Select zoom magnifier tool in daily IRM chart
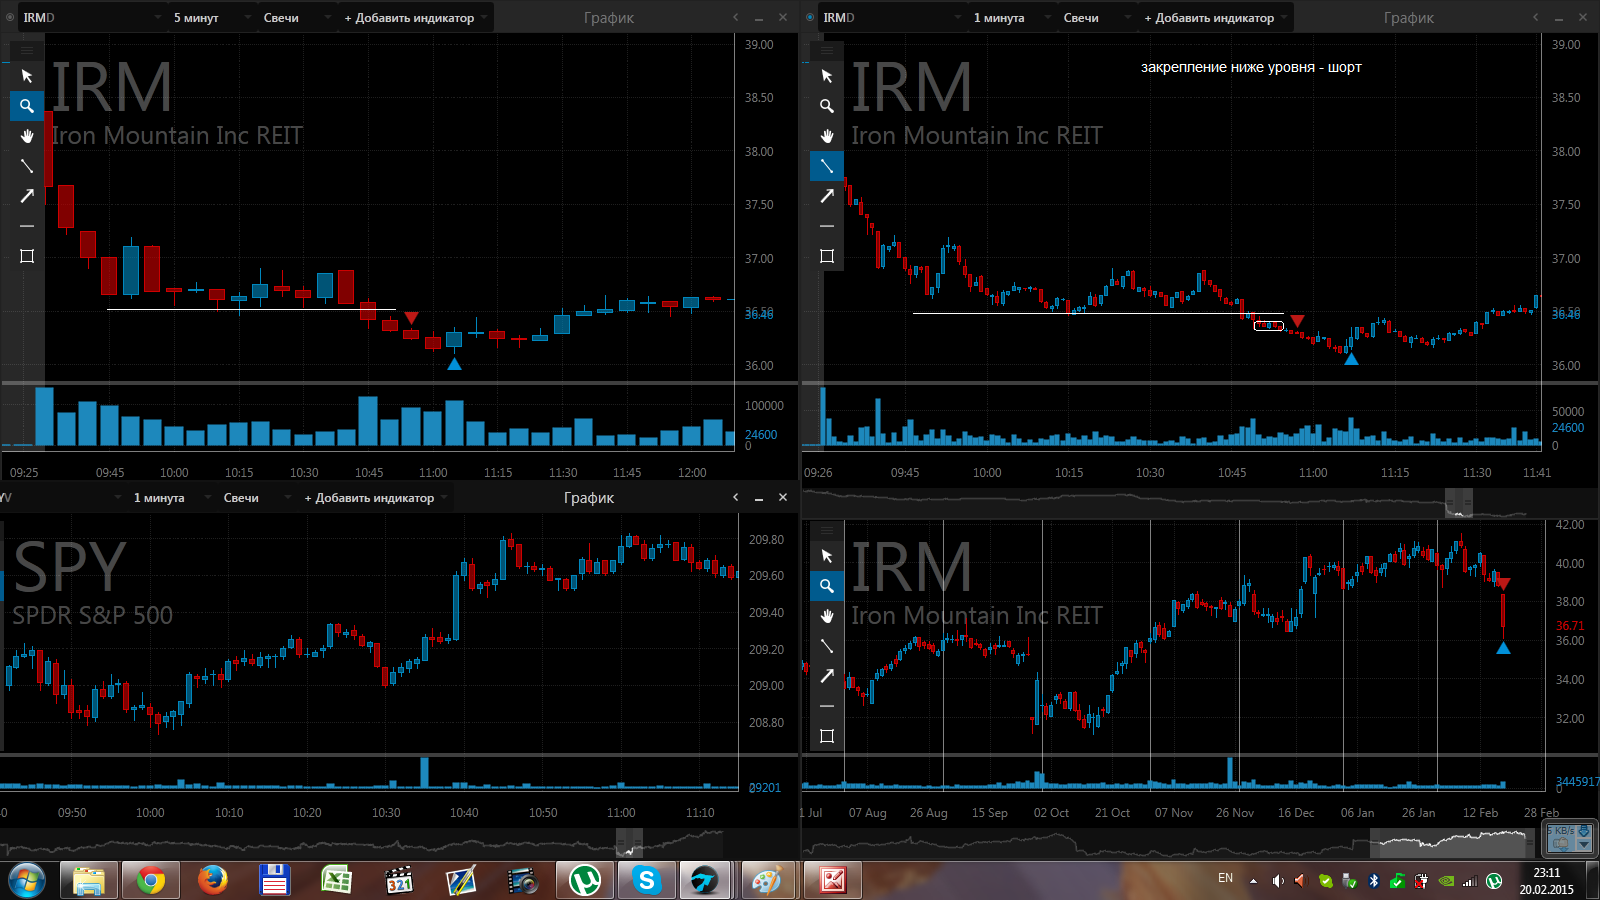The width and height of the screenshot is (1600, 900). [x=827, y=586]
